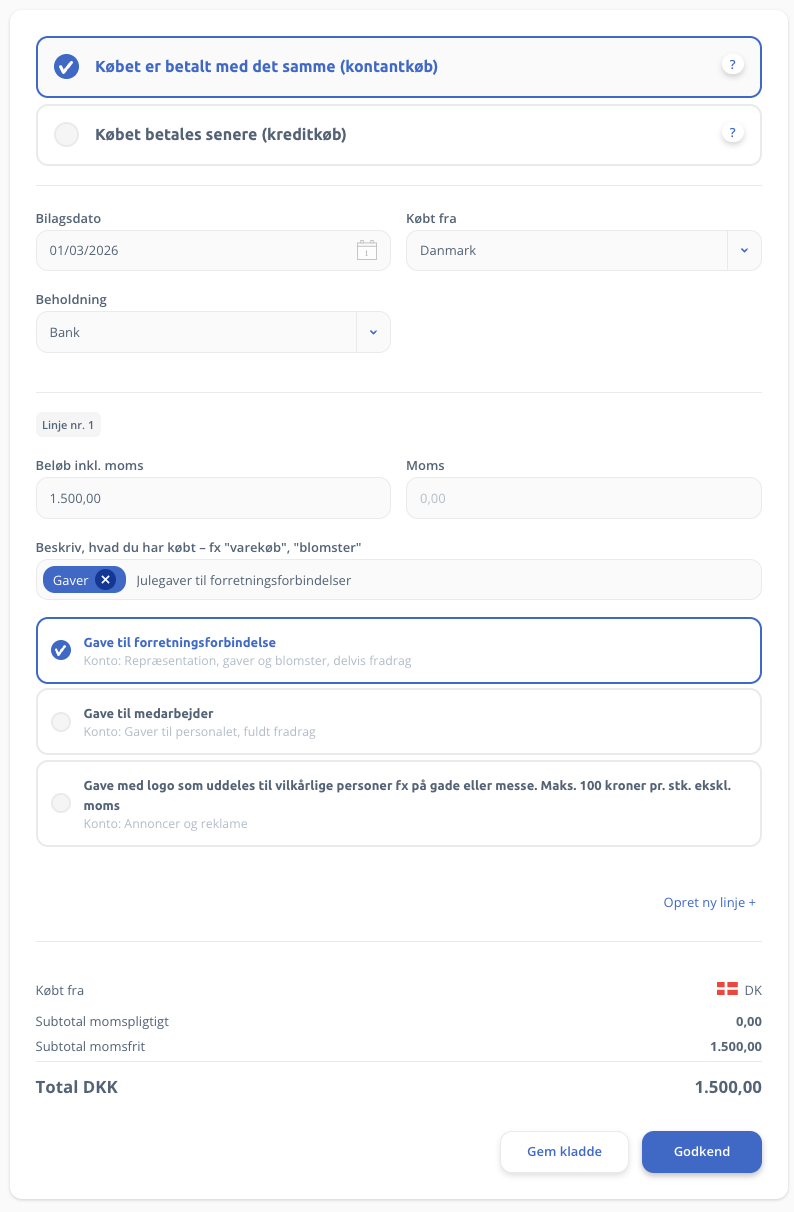Save draft with 'Gem kladde' button
The image size is (794, 1212).
tap(564, 1151)
